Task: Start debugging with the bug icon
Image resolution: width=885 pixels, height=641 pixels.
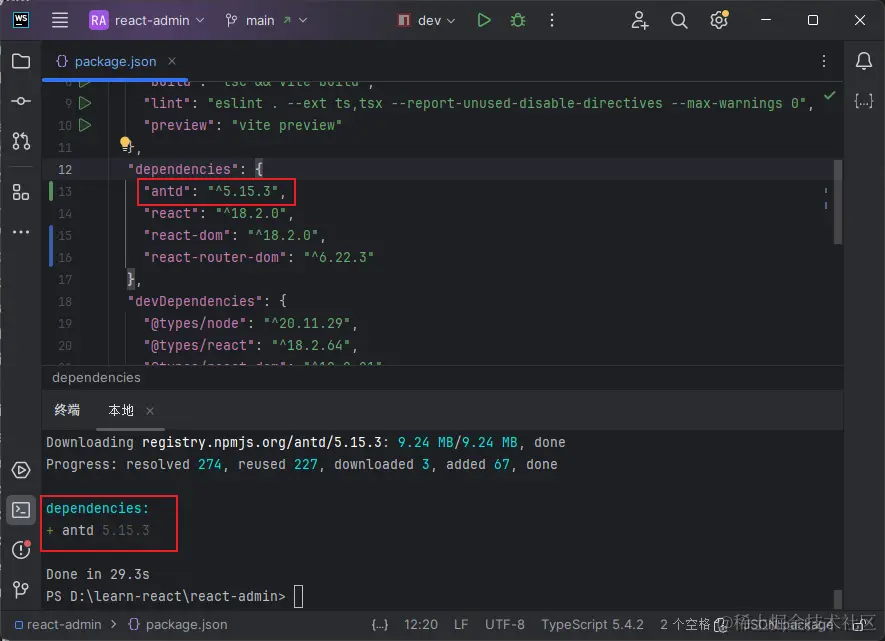Action: tap(518, 20)
